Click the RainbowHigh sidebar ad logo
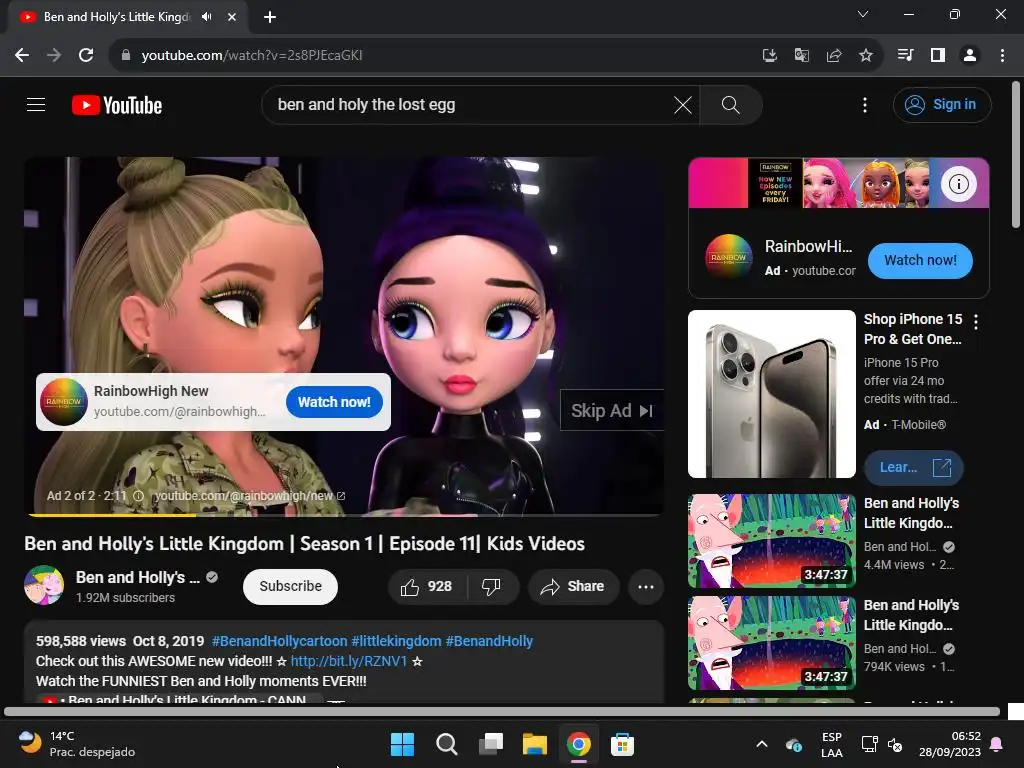The width and height of the screenshot is (1024, 768). (728, 257)
